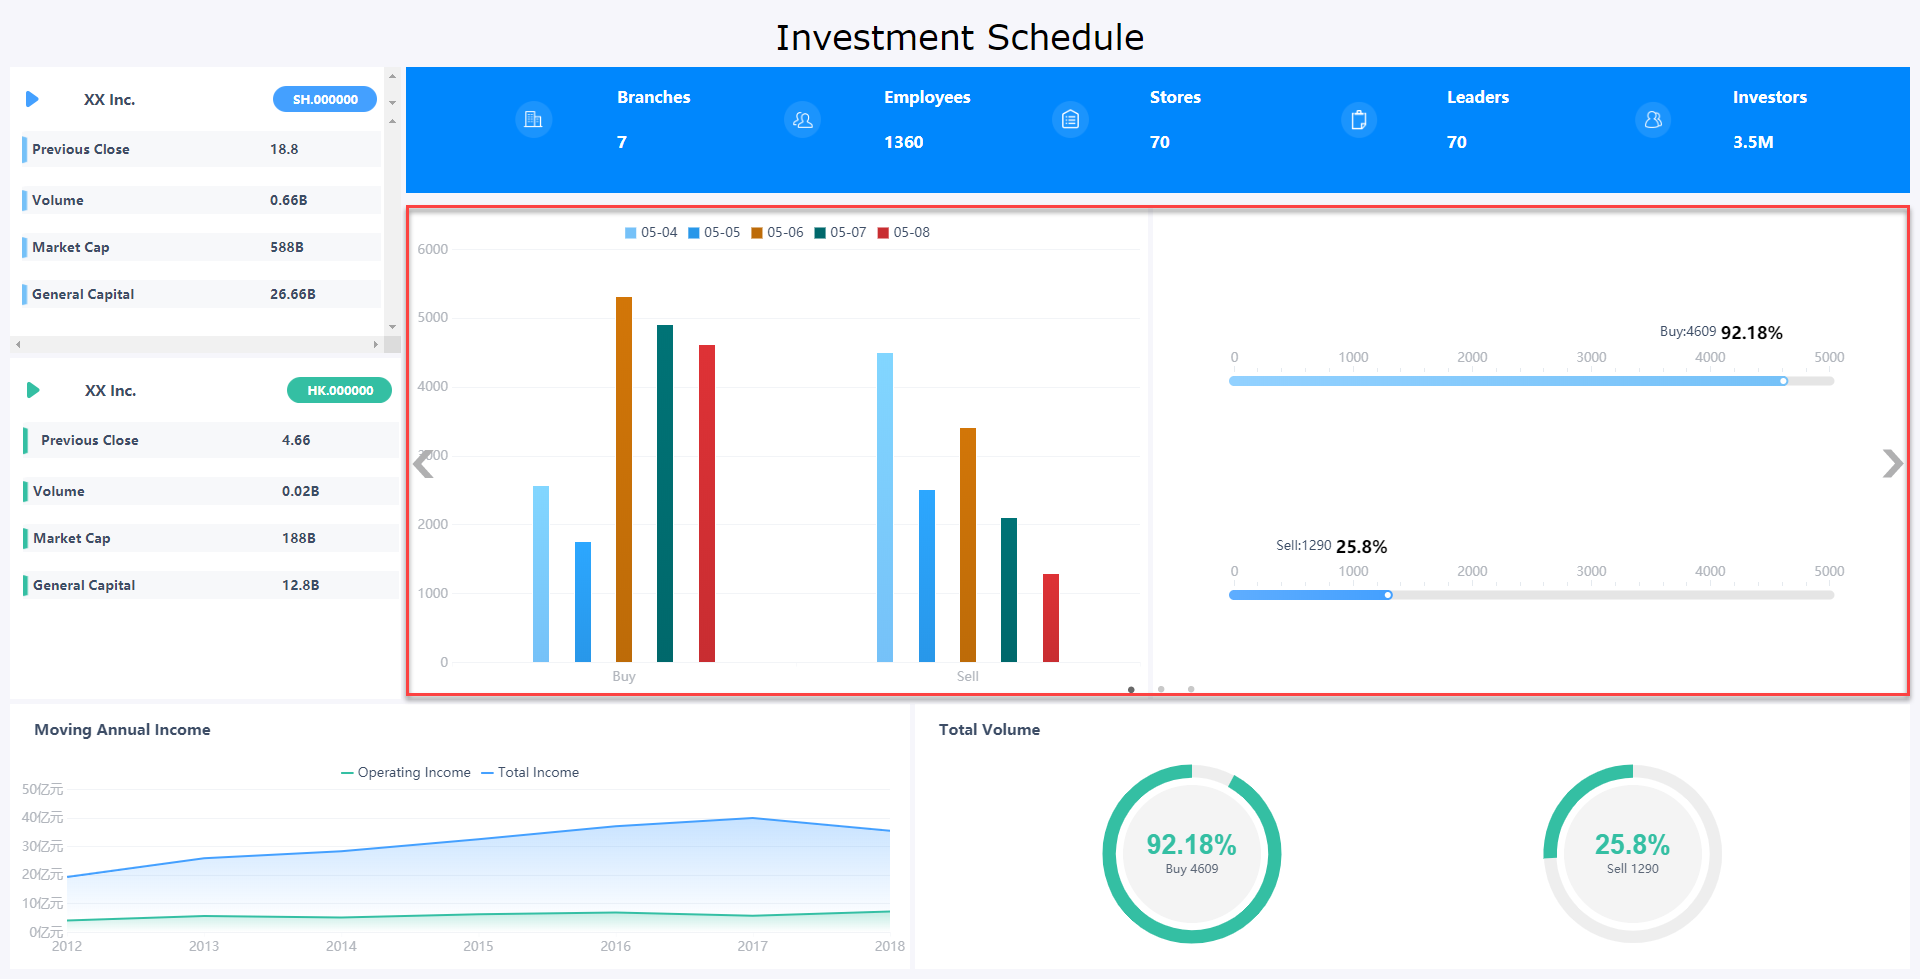1920x979 pixels.
Task: Click green play triangle beside HK.000000 company
Action: pyautogui.click(x=33, y=390)
